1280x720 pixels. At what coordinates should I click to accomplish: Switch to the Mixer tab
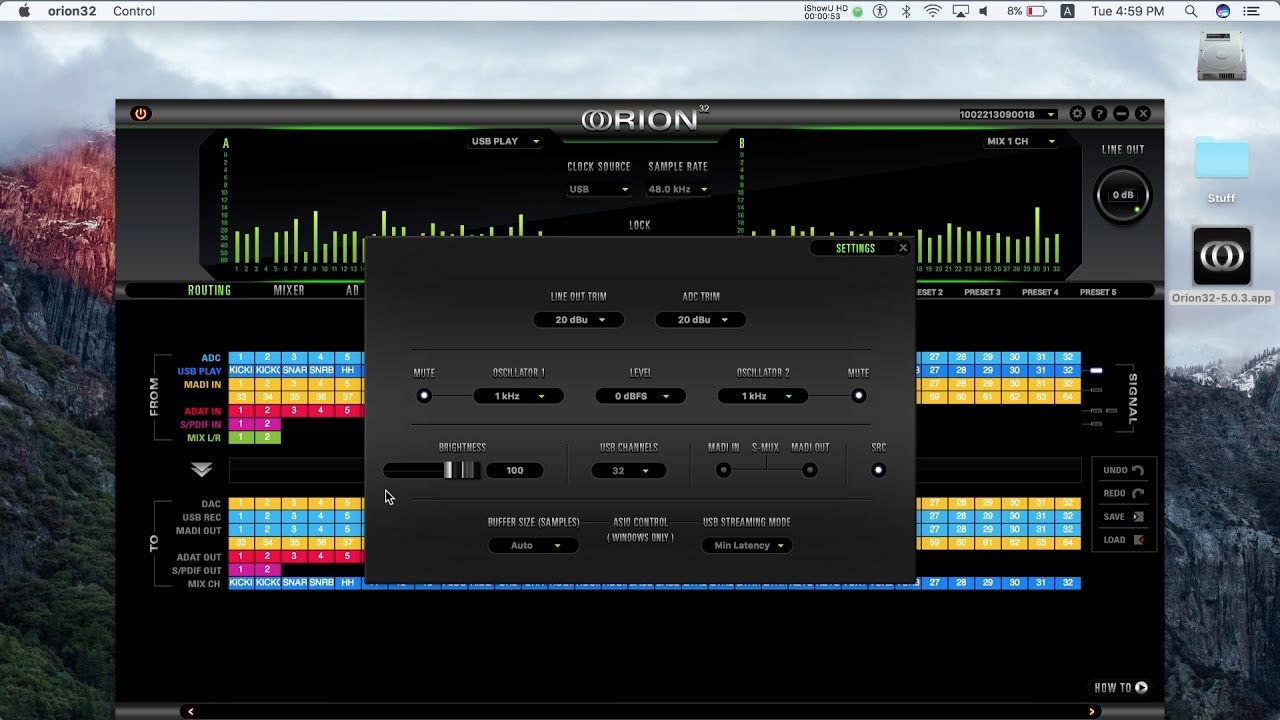(289, 291)
